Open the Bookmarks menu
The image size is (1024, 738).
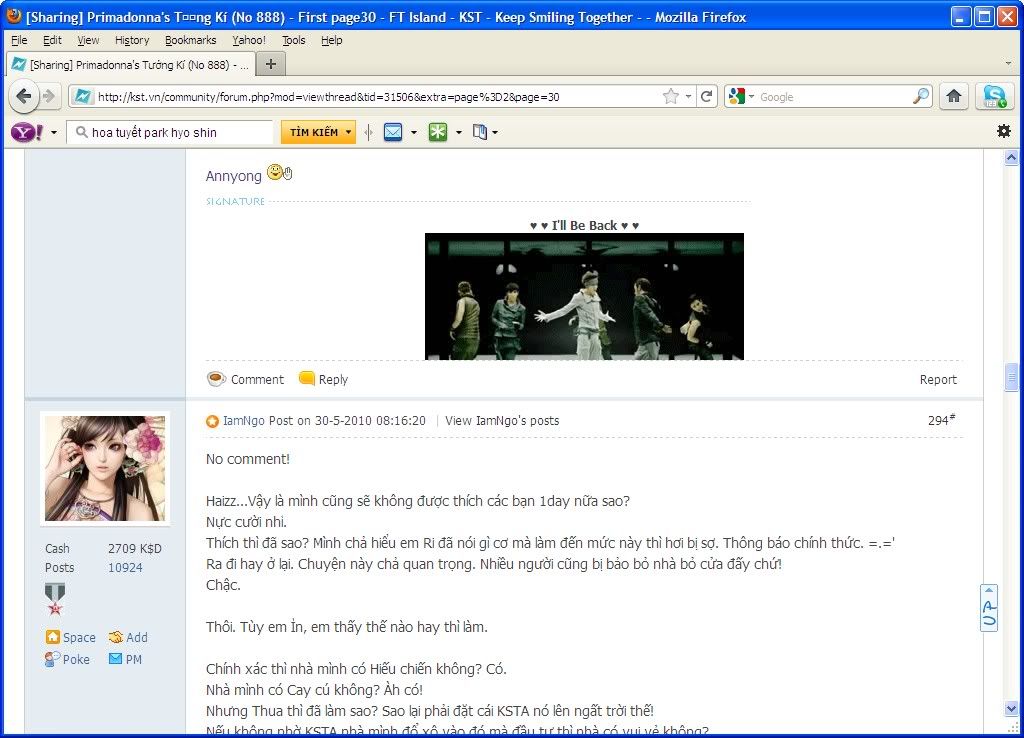pyautogui.click(x=191, y=40)
